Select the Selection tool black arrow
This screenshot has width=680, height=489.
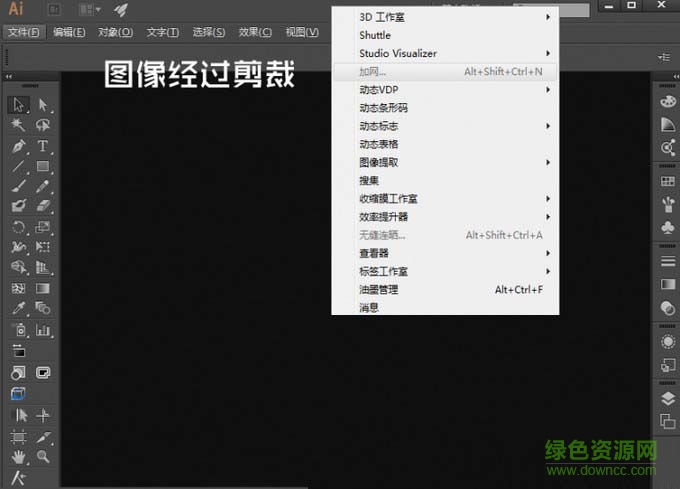pos(18,104)
